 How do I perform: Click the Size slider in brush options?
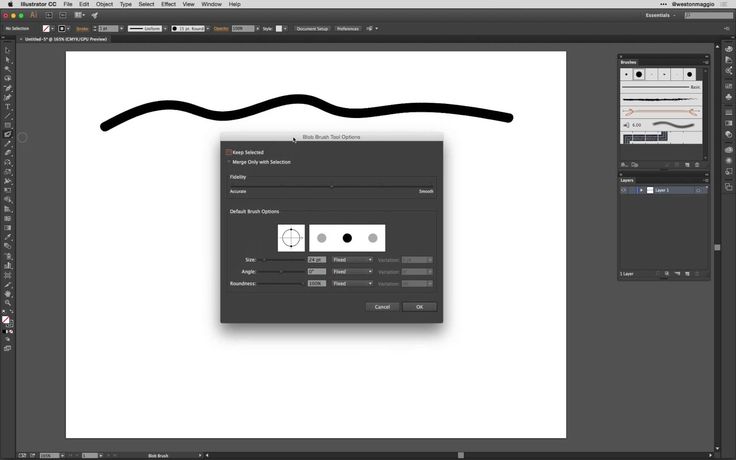point(282,260)
